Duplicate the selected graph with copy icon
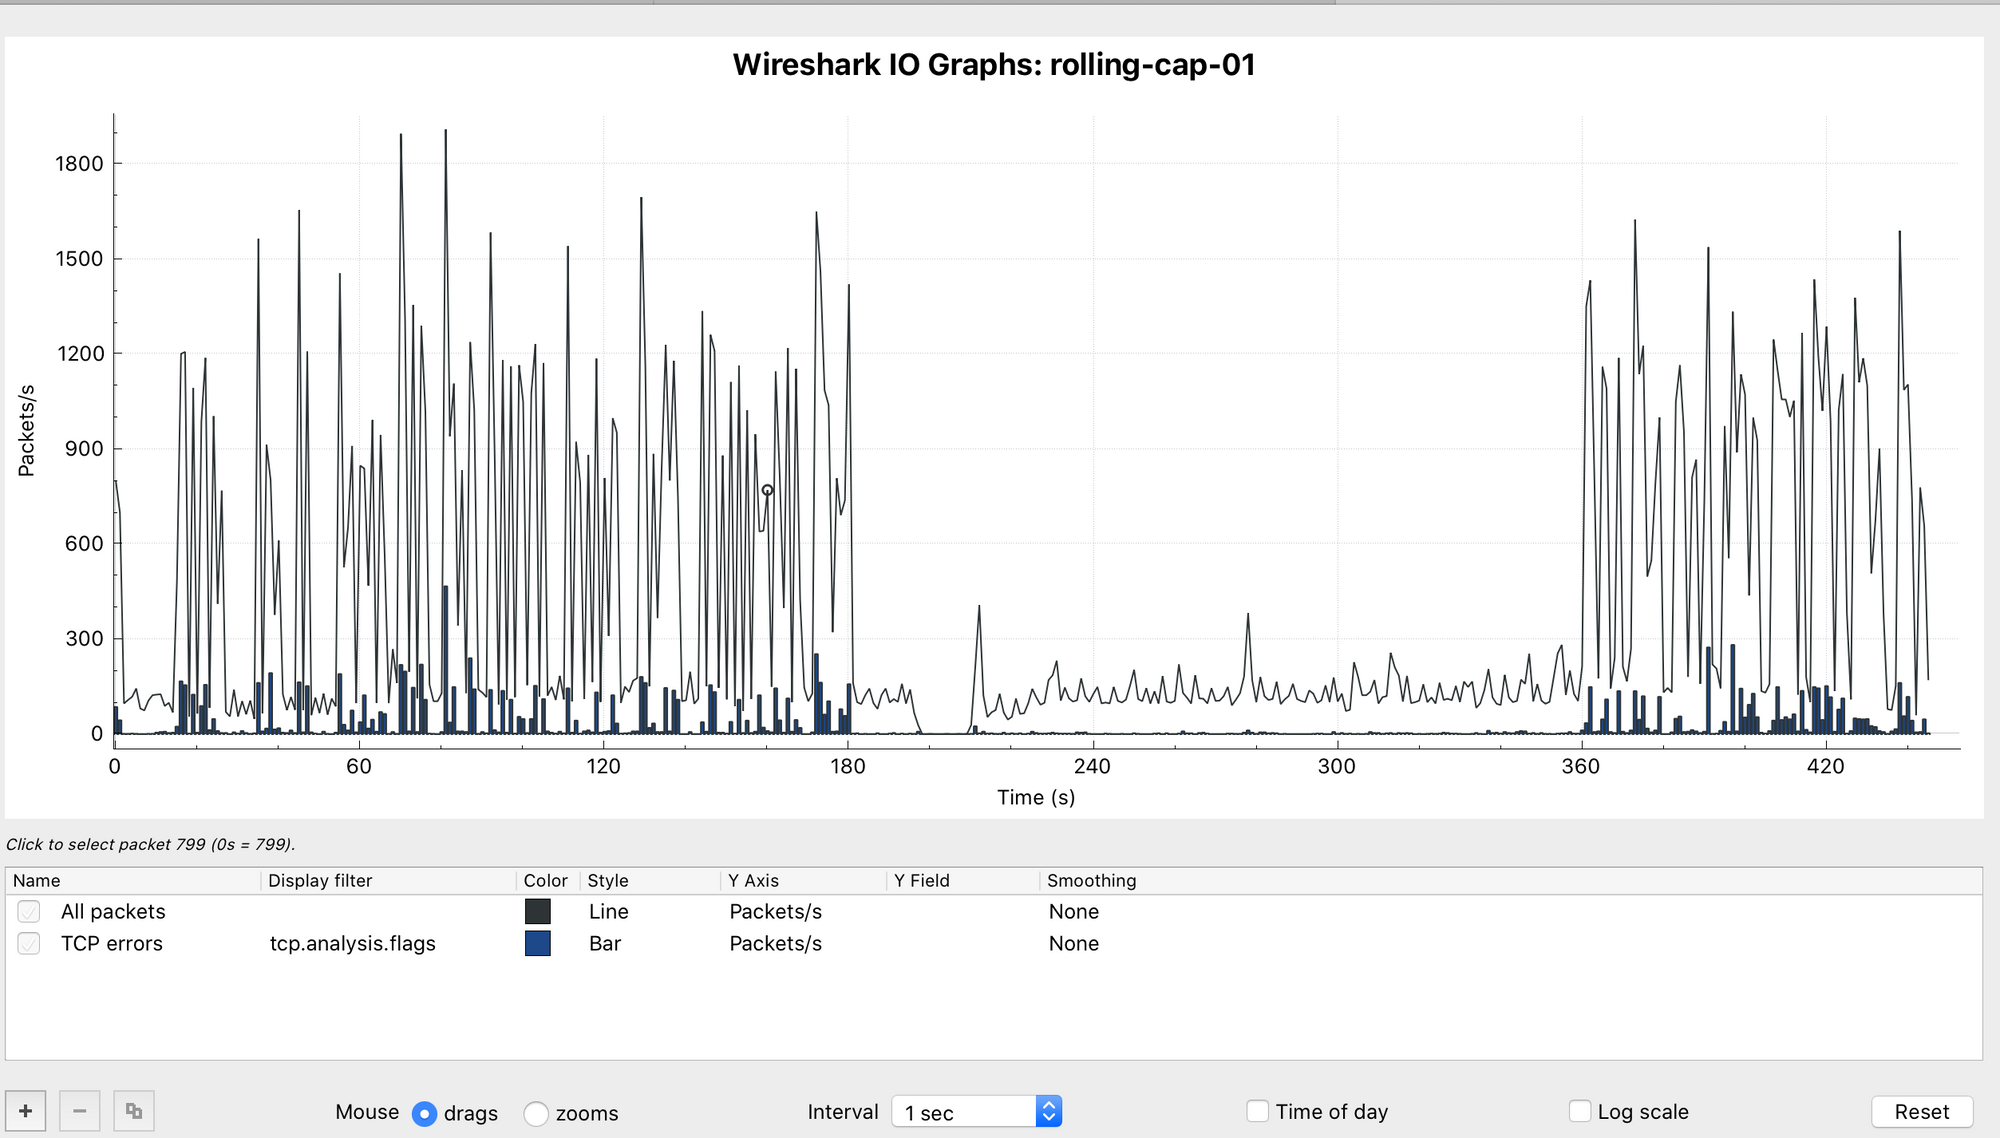This screenshot has width=2000, height=1138. point(134,1111)
